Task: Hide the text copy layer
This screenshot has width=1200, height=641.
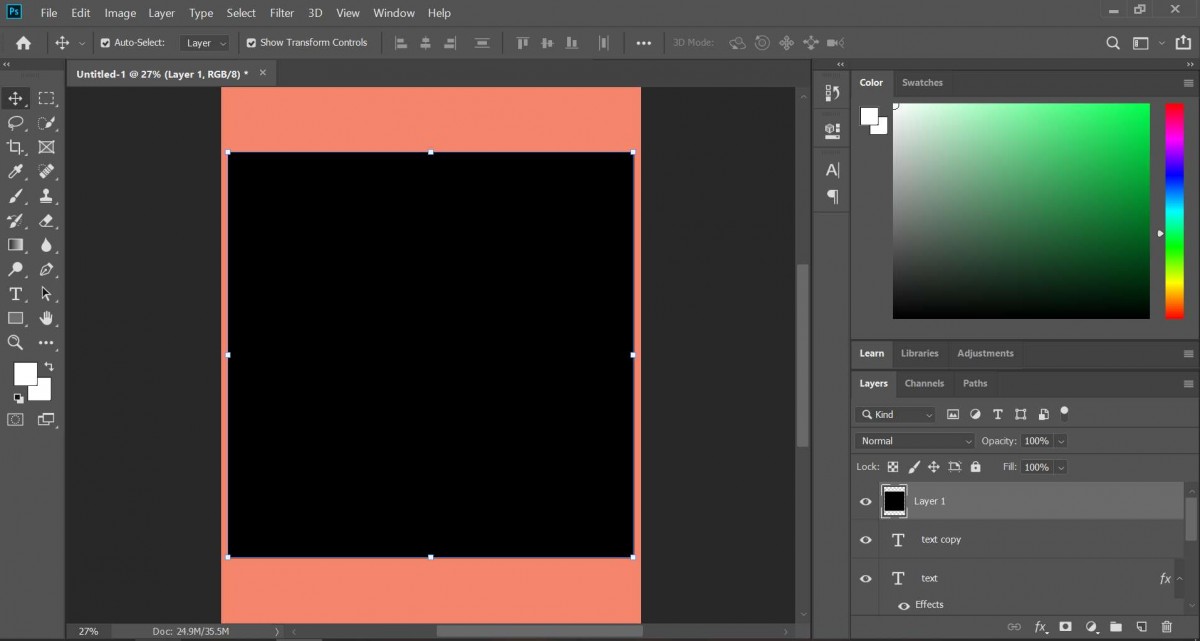Action: pos(866,540)
